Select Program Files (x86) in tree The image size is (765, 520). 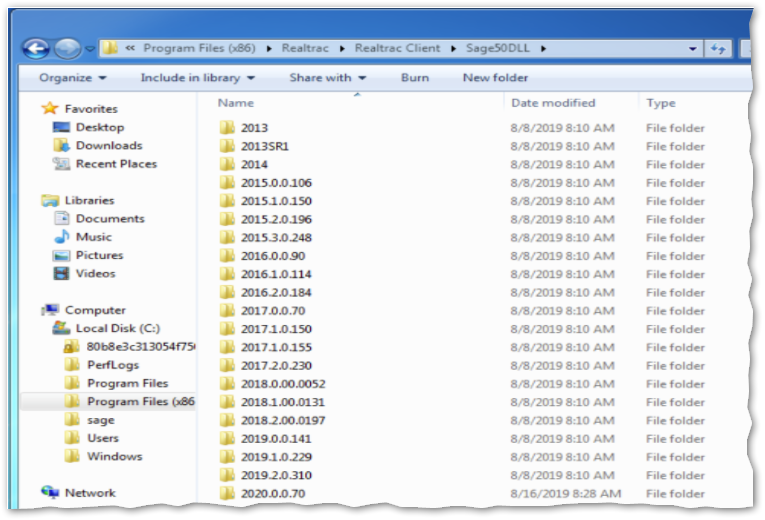[x=141, y=401]
